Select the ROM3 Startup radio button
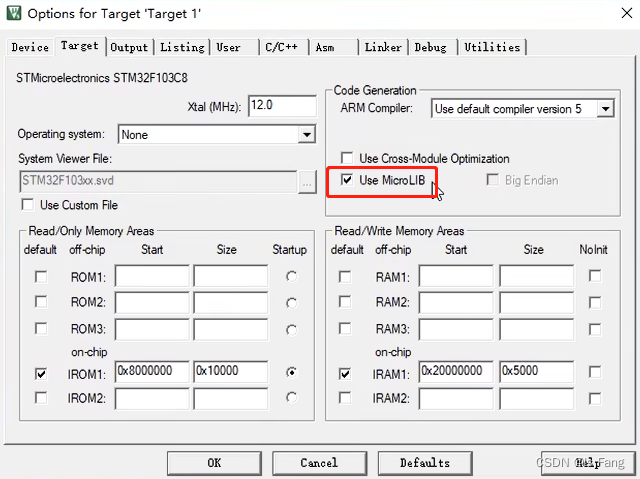 (x=291, y=330)
